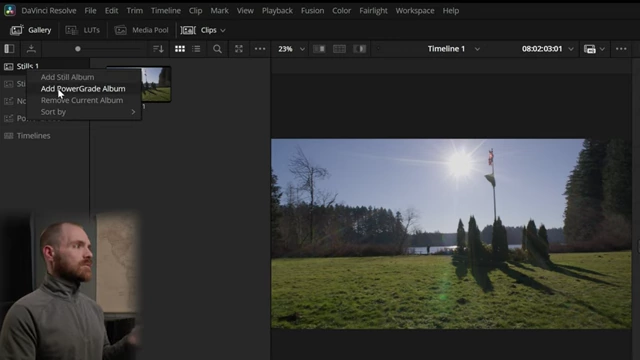Toggle highlight viewer mode icon
The height and width of the screenshot is (360, 640).
click(x=360, y=49)
